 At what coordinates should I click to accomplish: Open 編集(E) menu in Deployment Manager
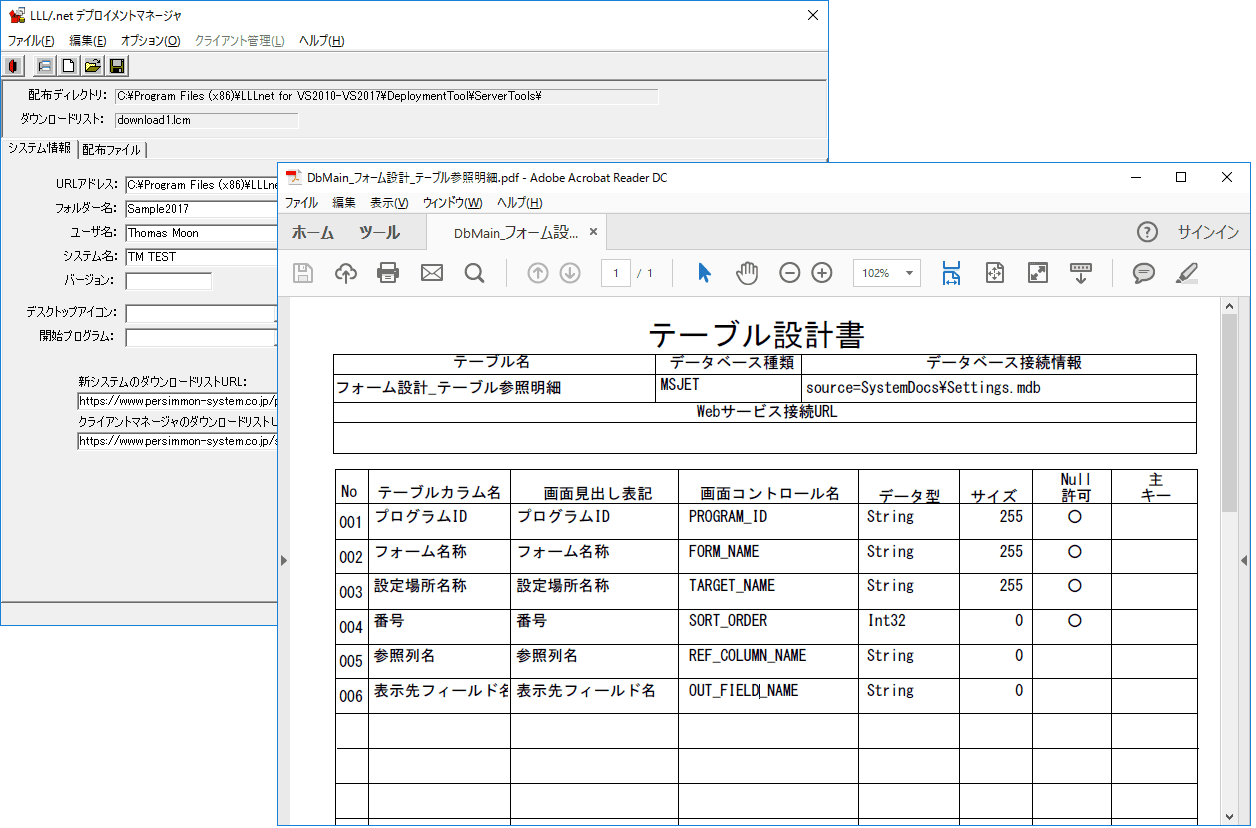[x=88, y=41]
